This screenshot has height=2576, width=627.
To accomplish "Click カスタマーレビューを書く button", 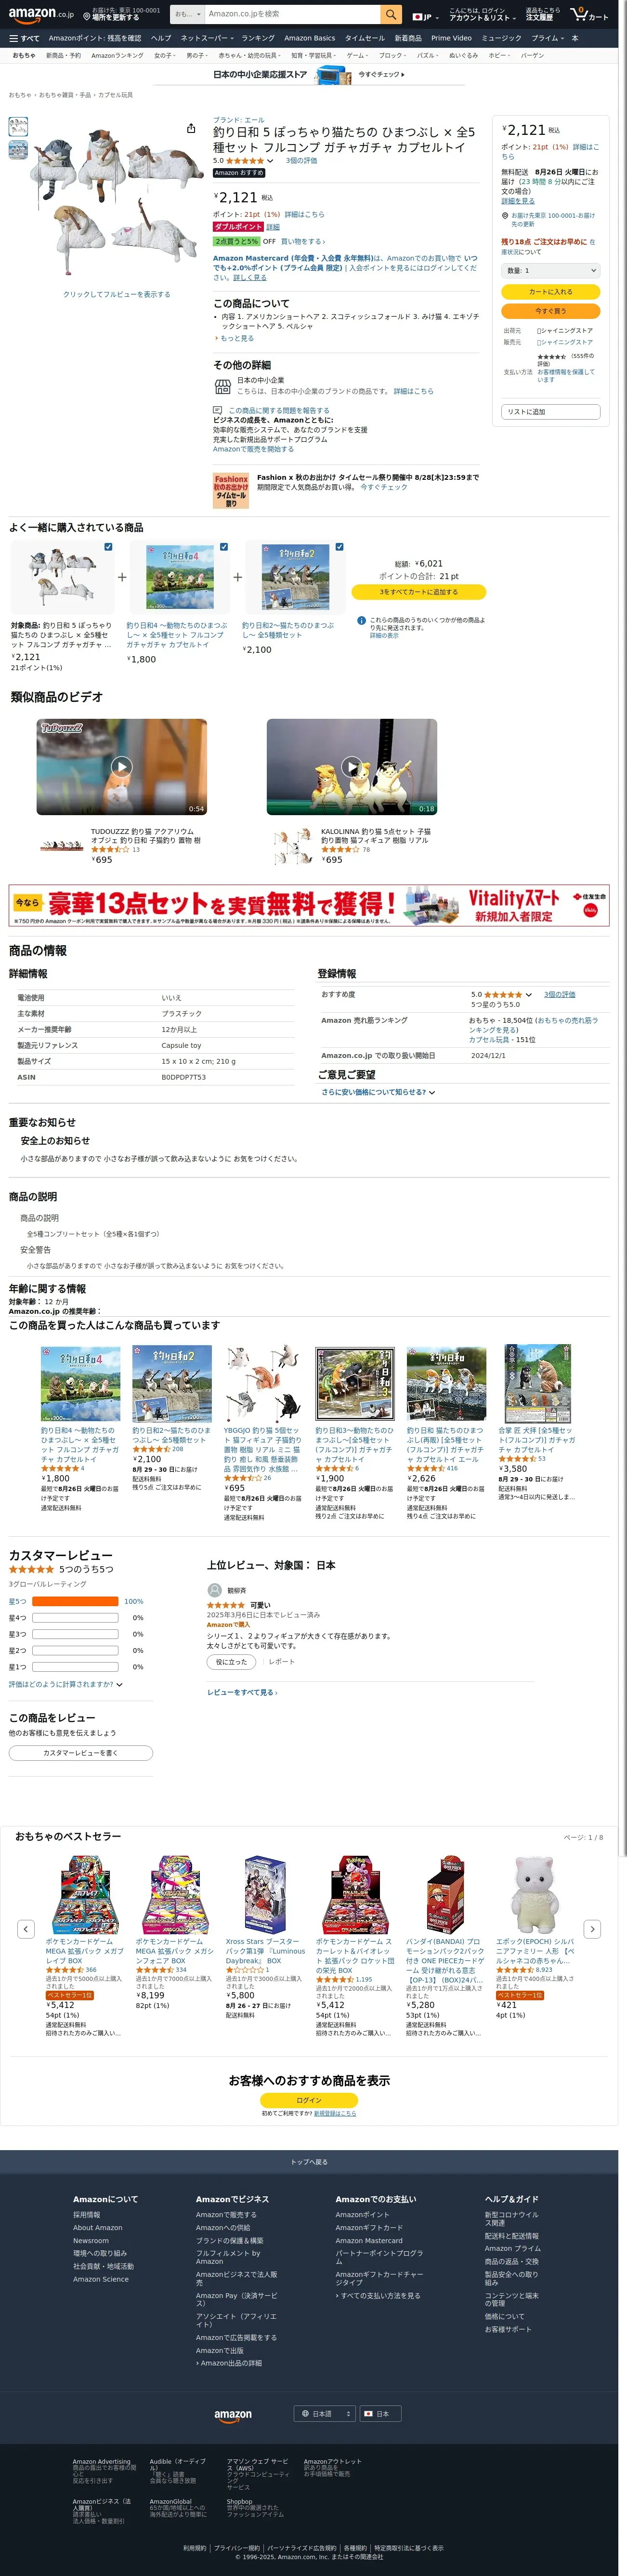I will (x=81, y=1752).
